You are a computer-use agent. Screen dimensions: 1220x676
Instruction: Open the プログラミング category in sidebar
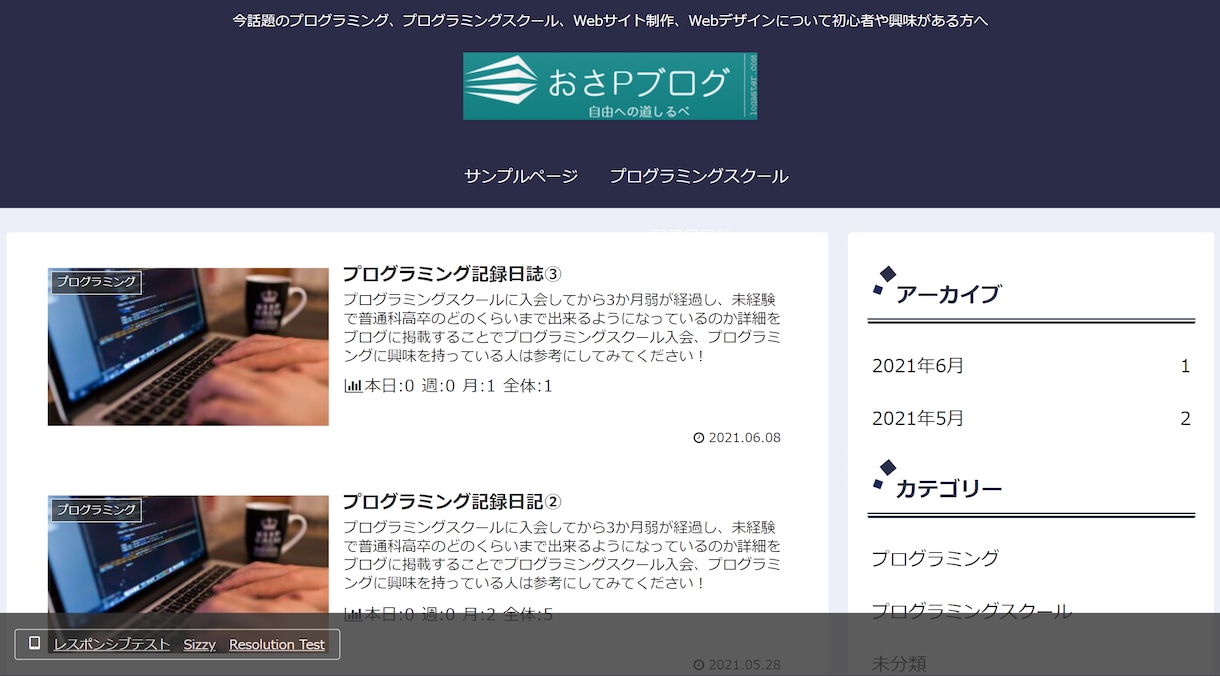(935, 558)
